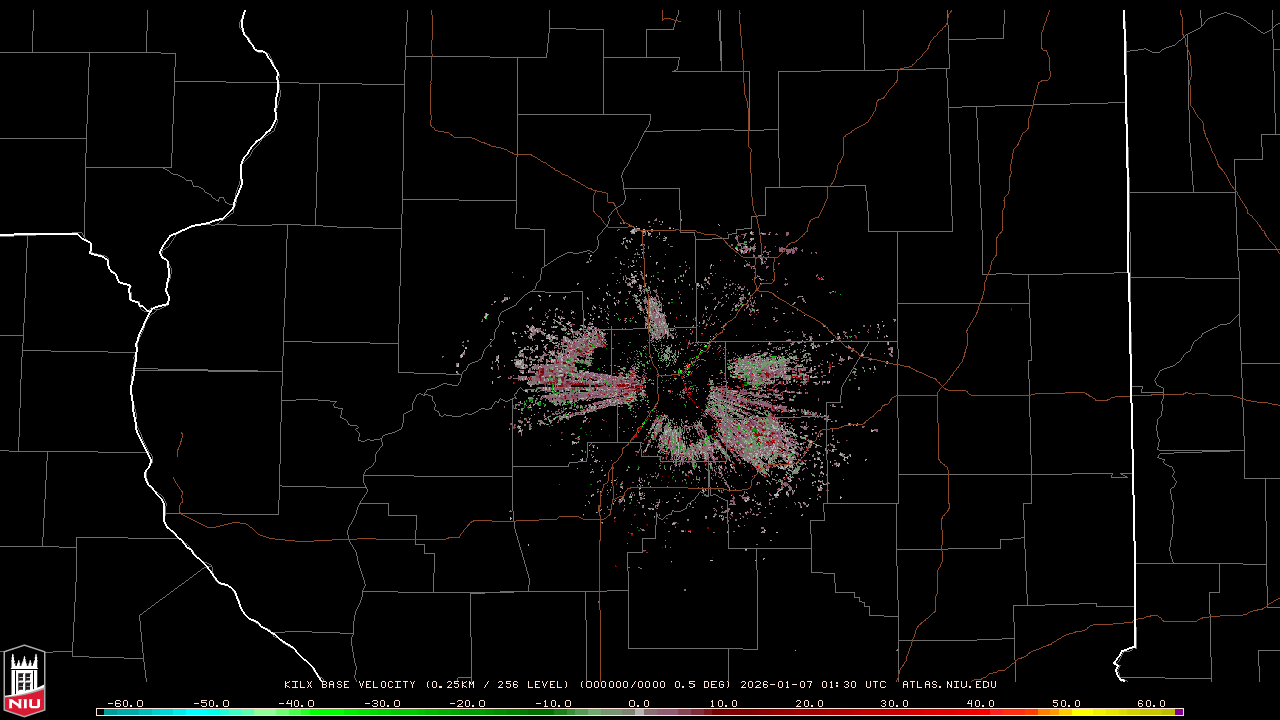Click the -50.0 label on the scale
The height and width of the screenshot is (720, 1280).
tap(211, 703)
